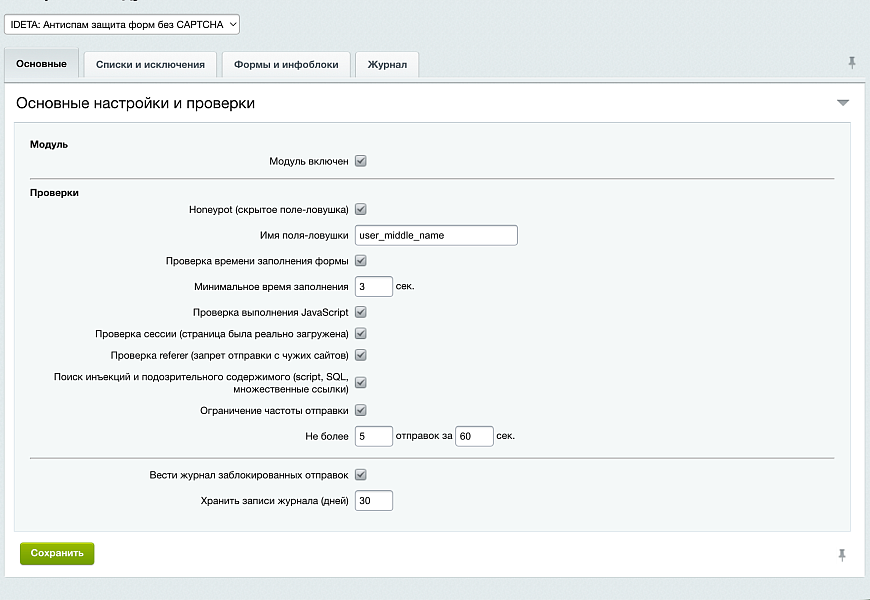Toggle Проверка сессии checkbox
Screen dimensions: 870x600
click(x=361, y=334)
